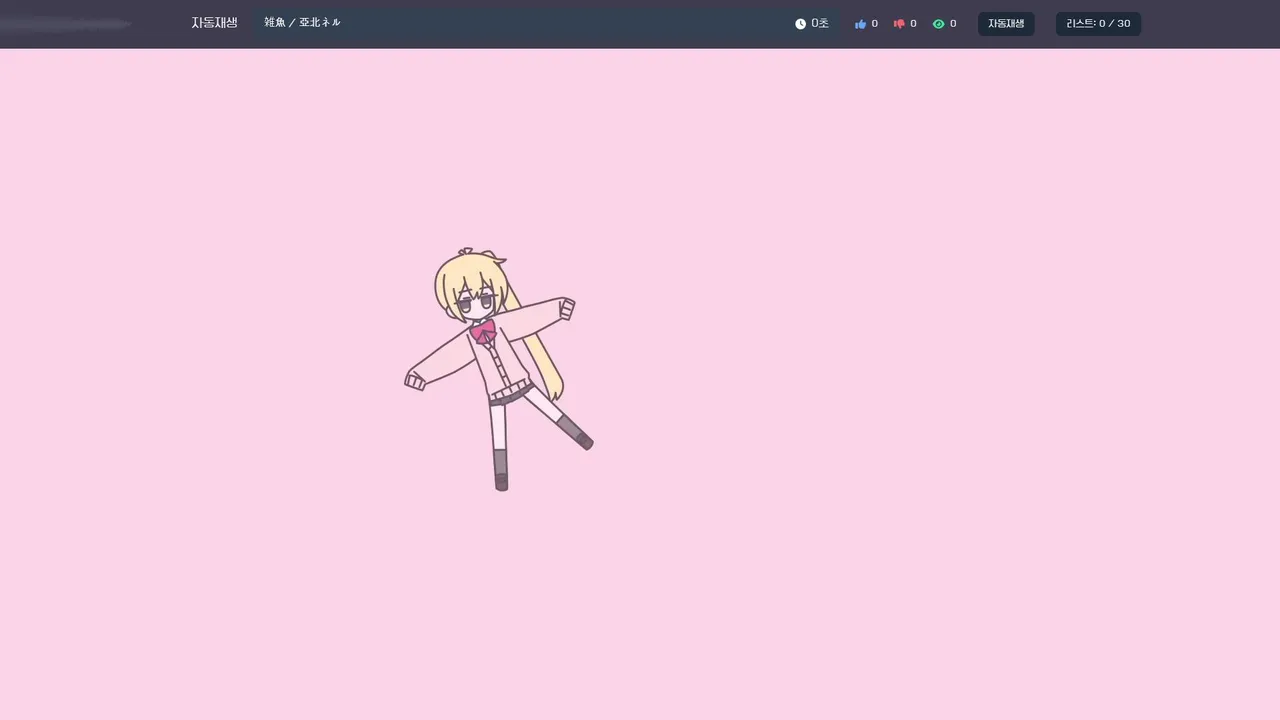Click the clock timer icon
The image size is (1280, 720).
(x=800, y=24)
